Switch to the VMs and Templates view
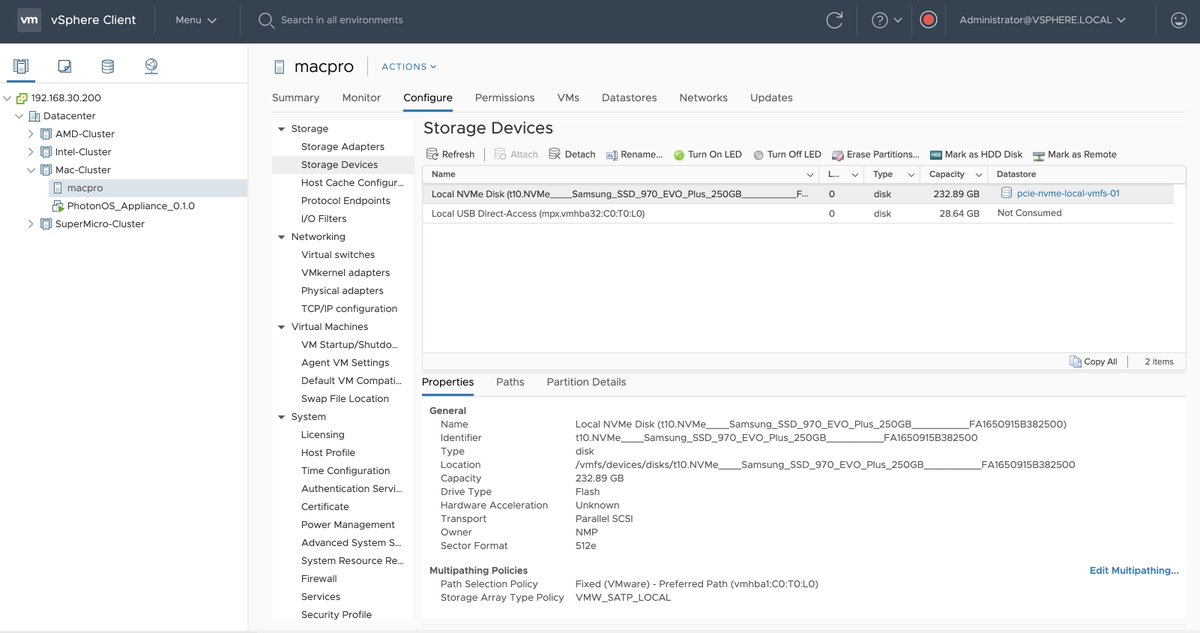The height and width of the screenshot is (633, 1200). [x=64, y=67]
